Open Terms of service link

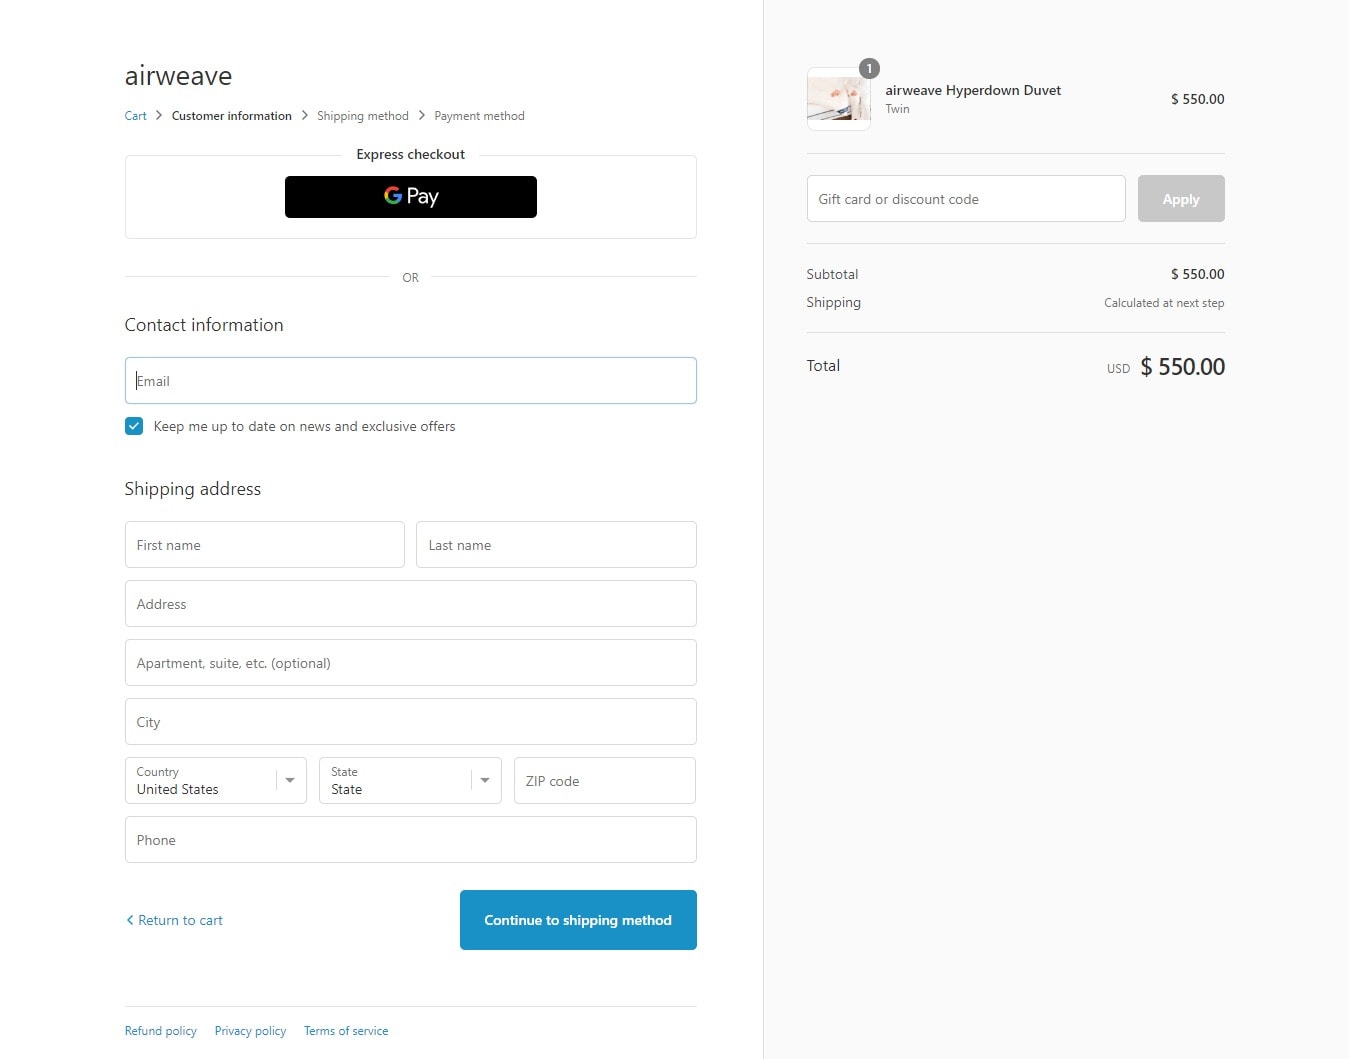(x=346, y=1031)
